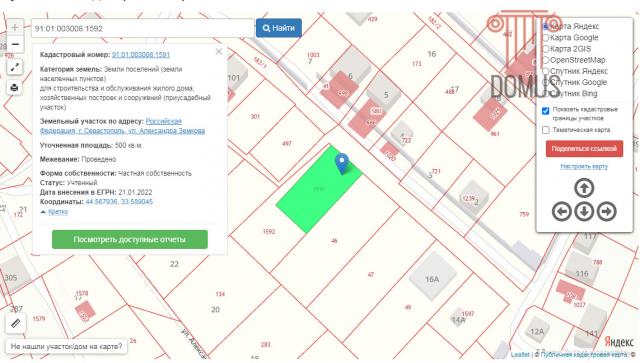Image resolution: width=640 pixels, height=363 pixels.
Task: Click the blue location pin marker
Action: [342, 163]
